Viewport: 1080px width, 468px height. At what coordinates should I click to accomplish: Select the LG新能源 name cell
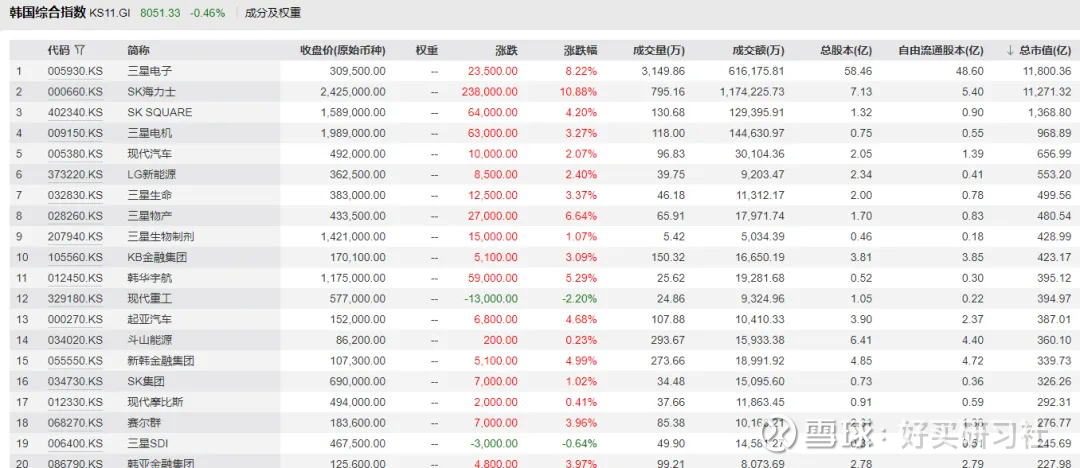pos(150,174)
